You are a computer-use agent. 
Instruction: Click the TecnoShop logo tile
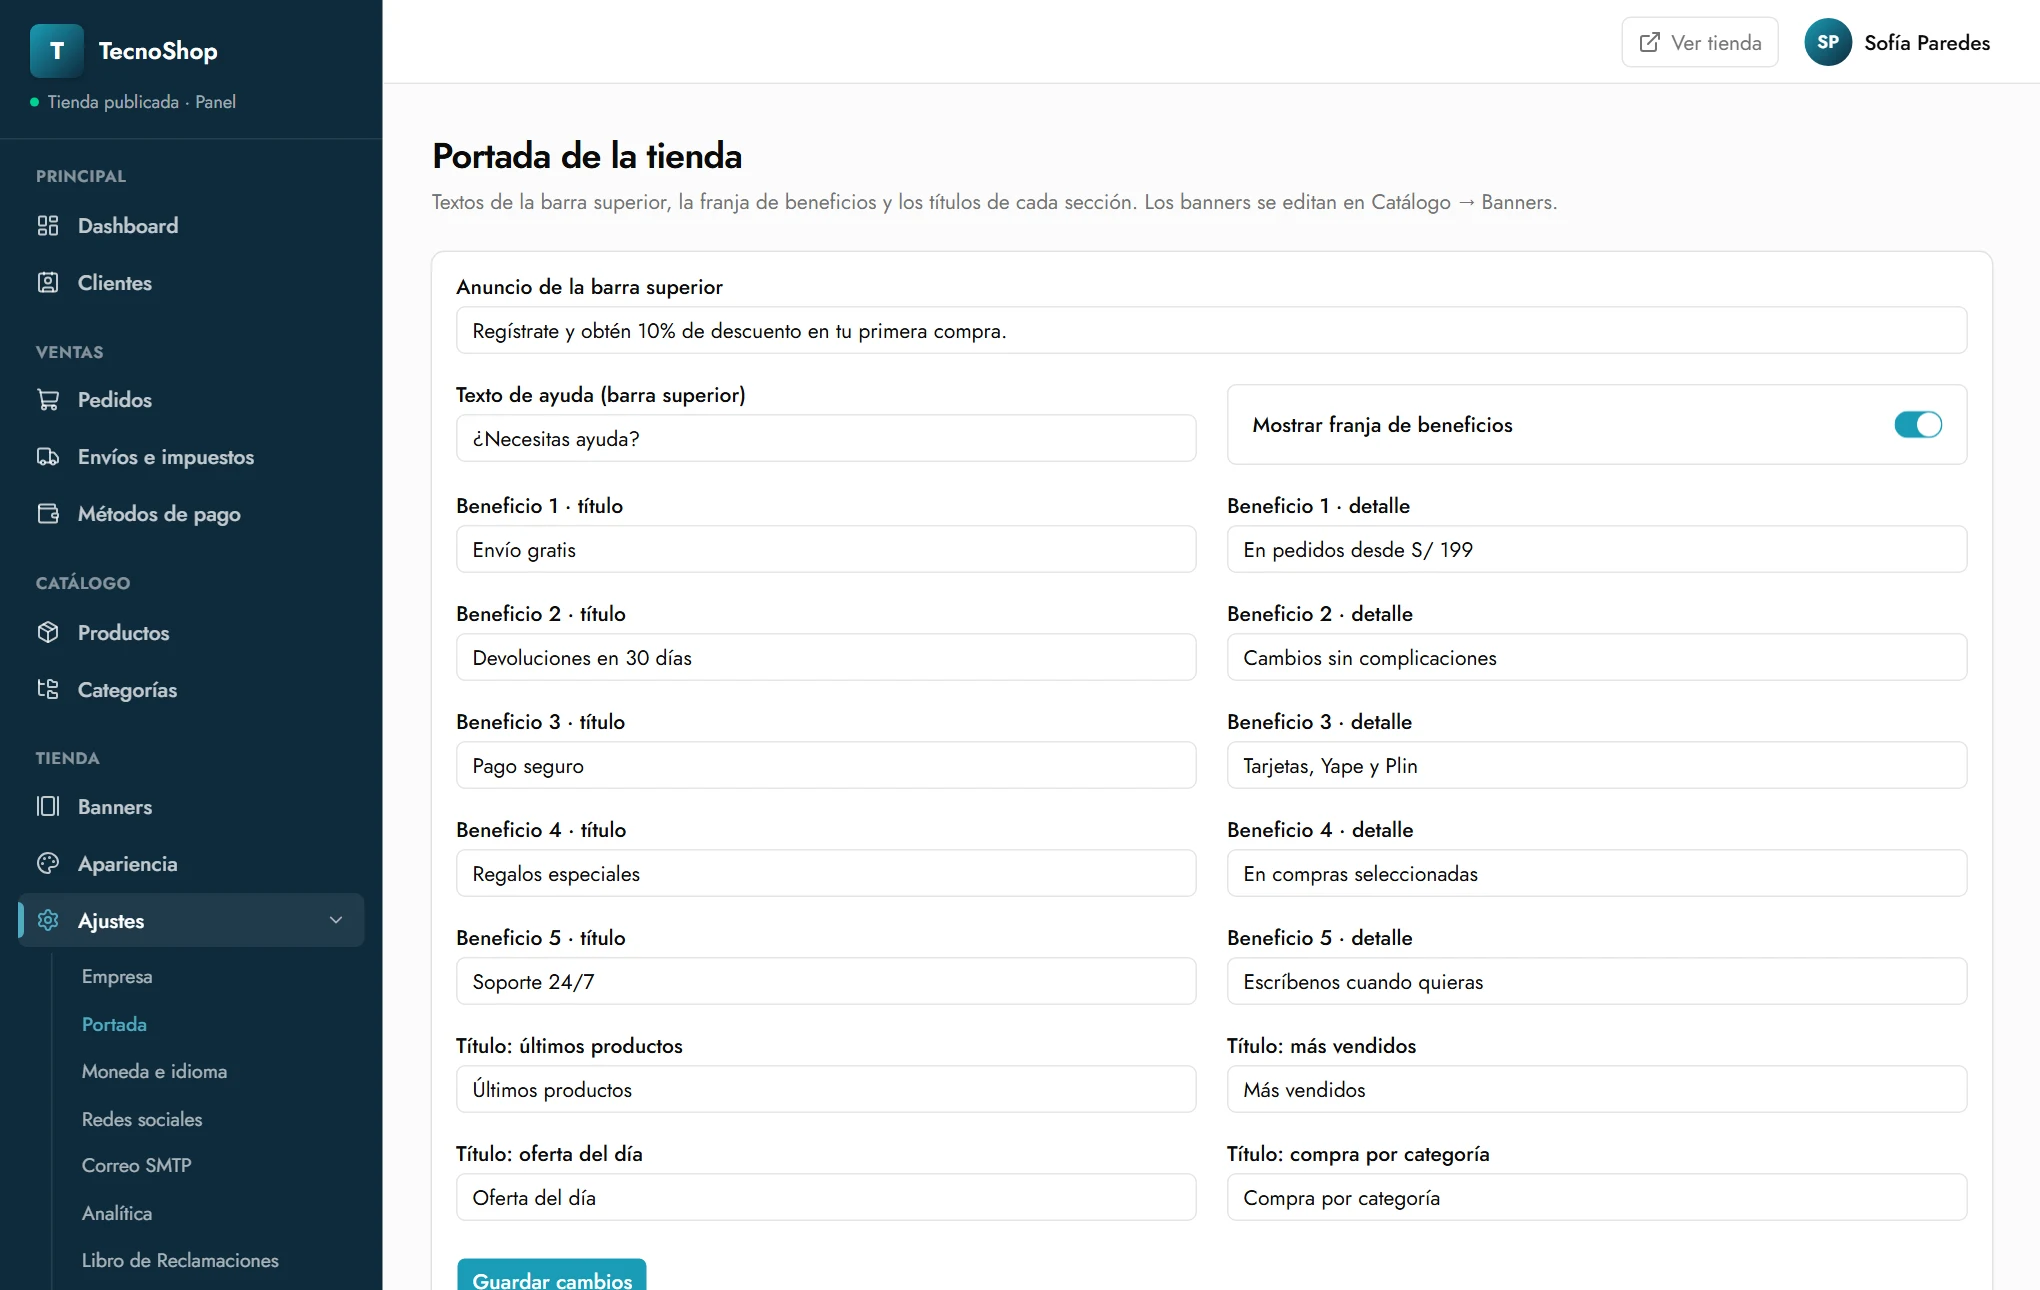pyautogui.click(x=57, y=51)
